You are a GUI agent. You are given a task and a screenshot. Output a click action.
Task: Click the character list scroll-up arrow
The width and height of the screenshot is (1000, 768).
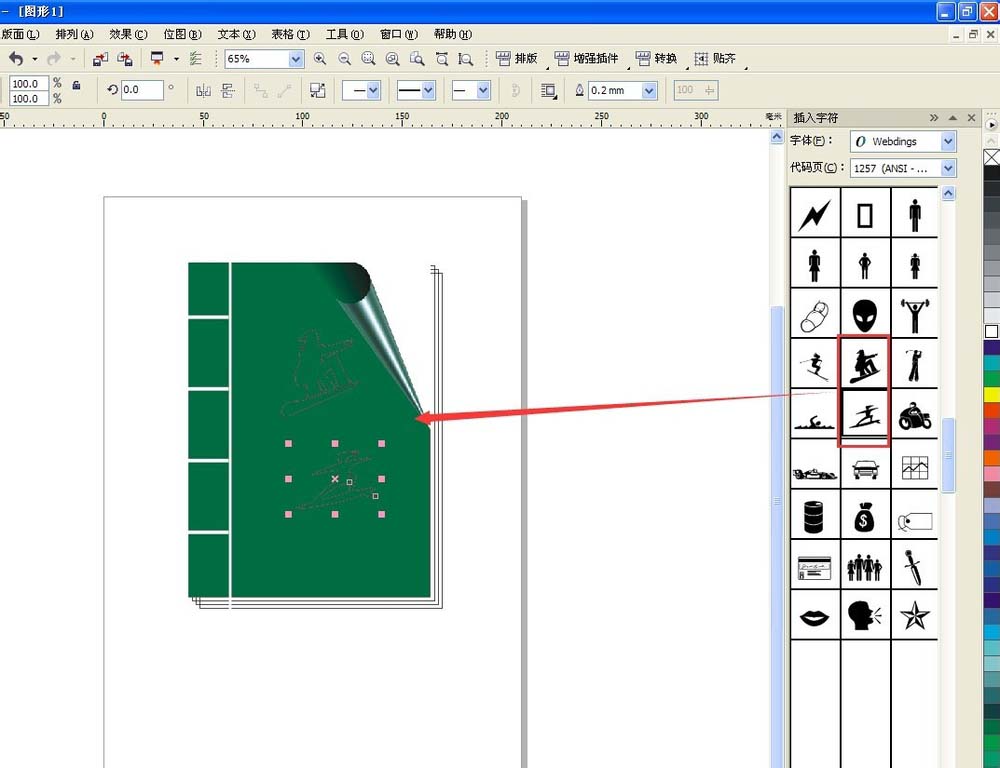click(948, 193)
